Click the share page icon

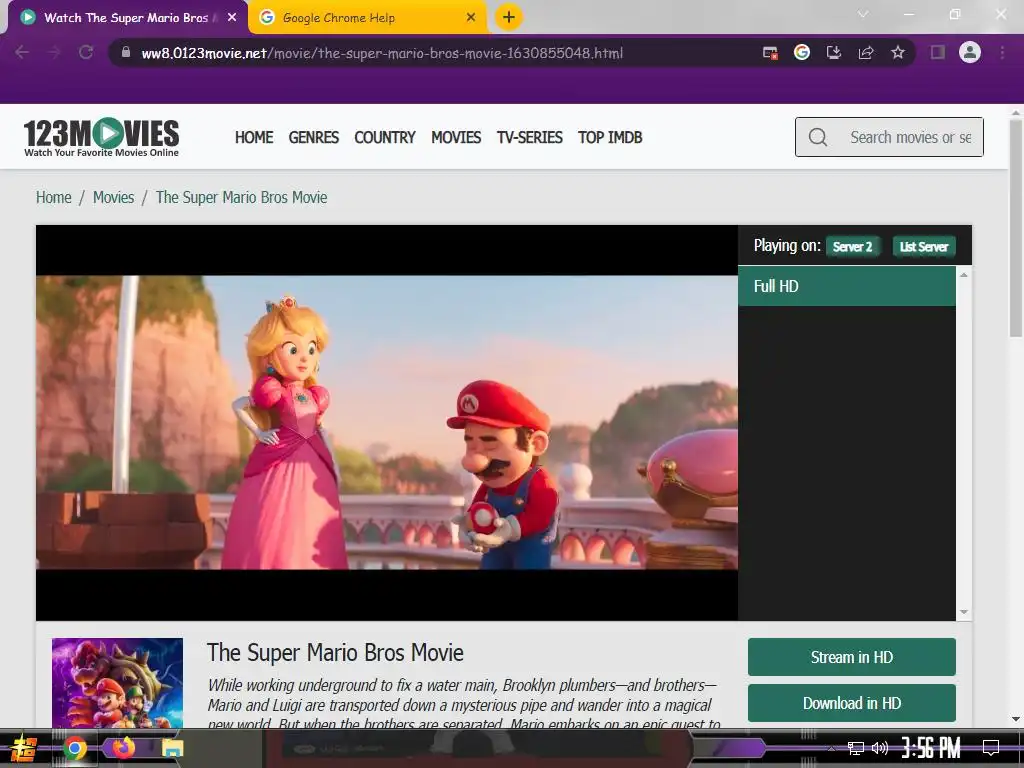[x=866, y=52]
